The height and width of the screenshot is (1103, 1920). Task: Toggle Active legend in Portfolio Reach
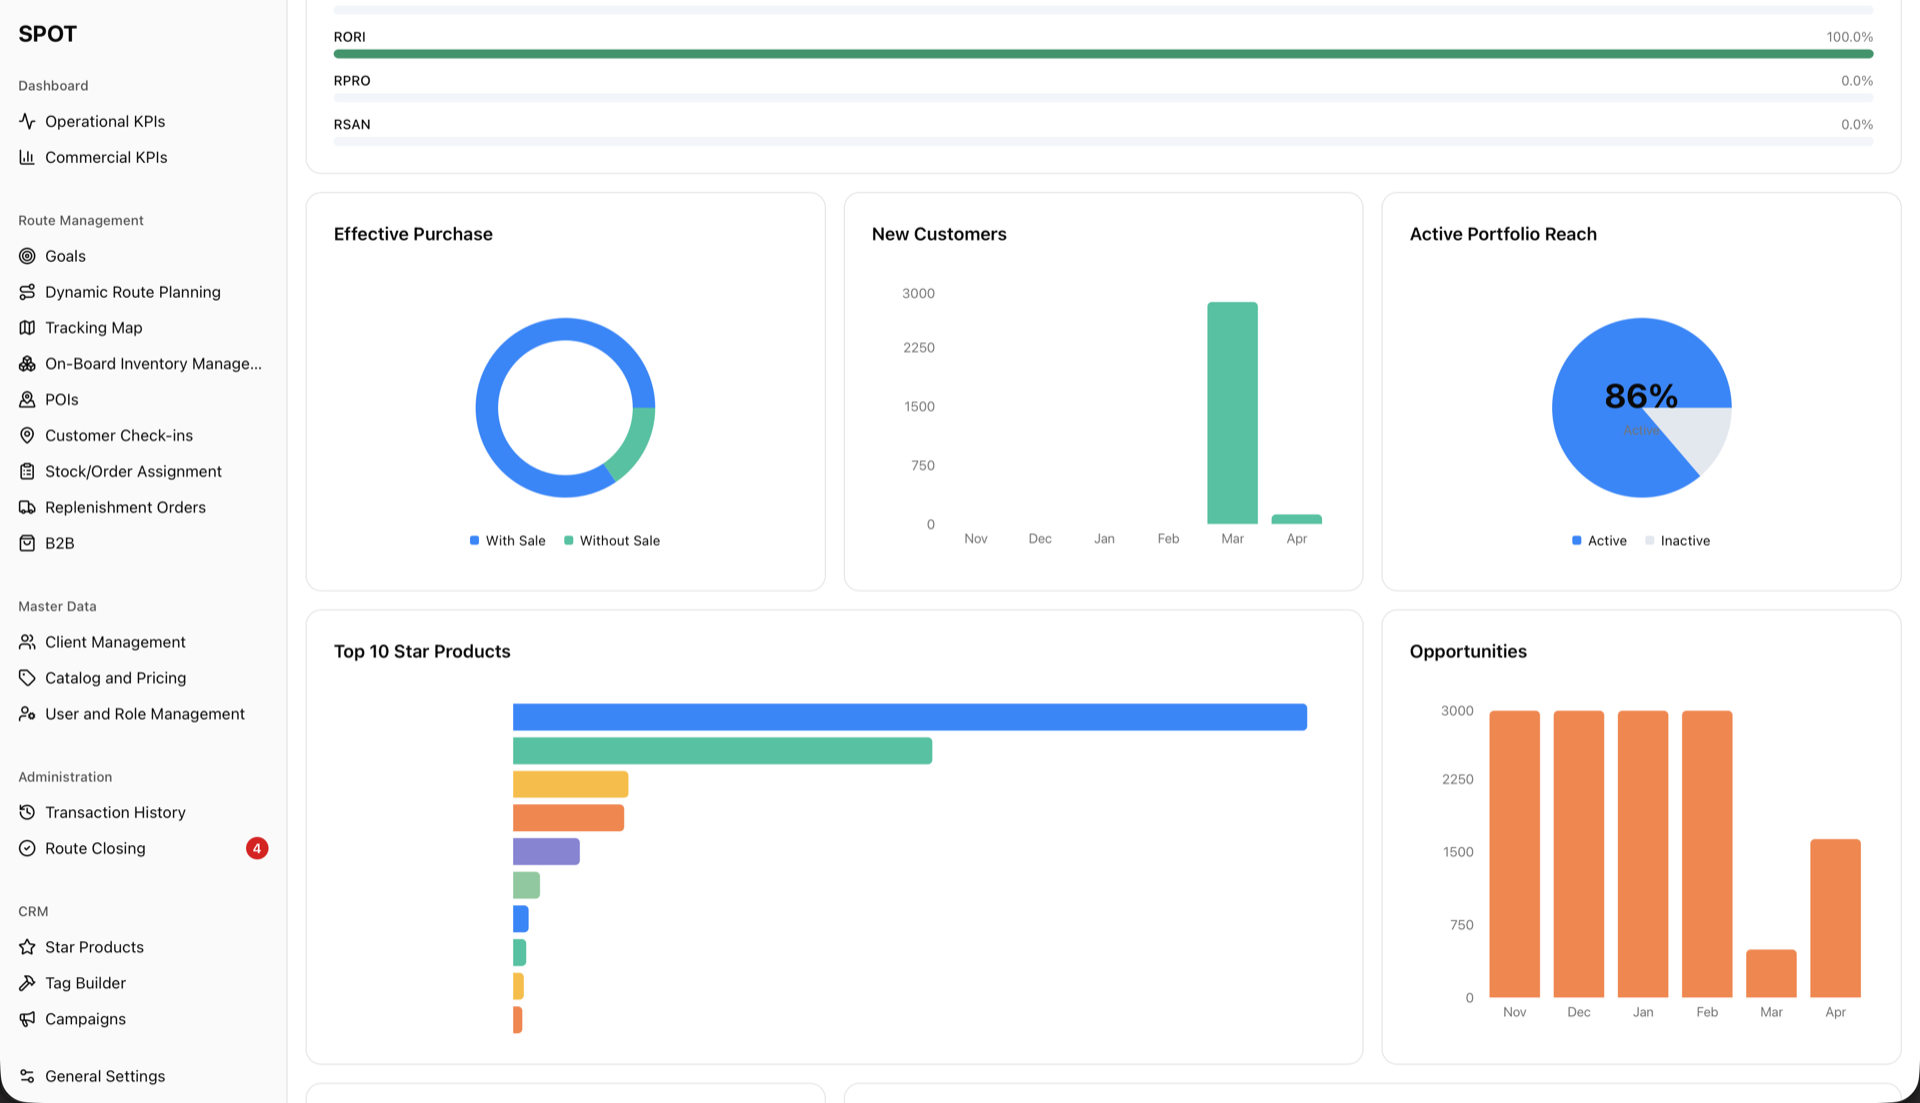[1599, 541]
